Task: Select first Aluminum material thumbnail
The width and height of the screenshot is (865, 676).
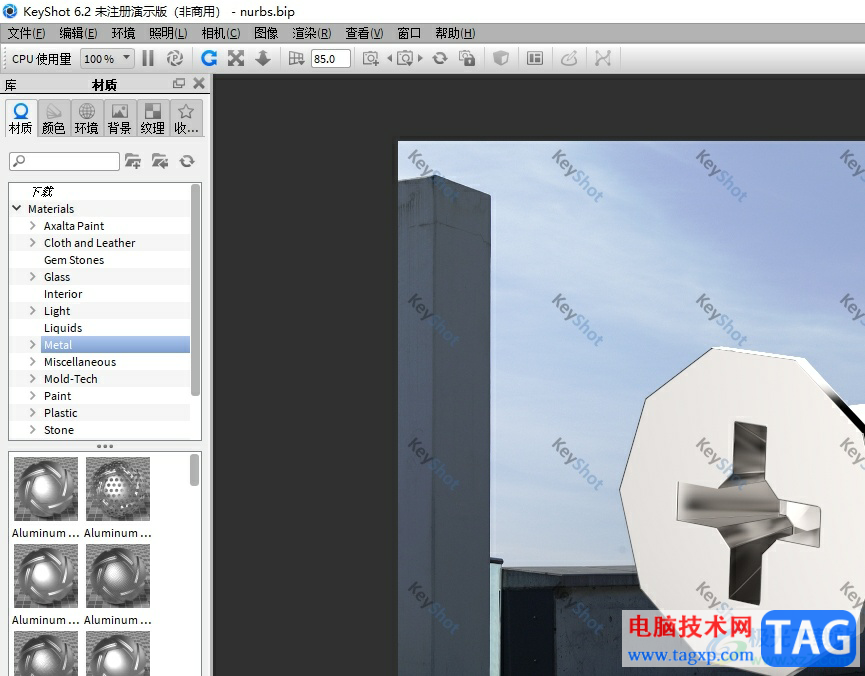Action: pyautogui.click(x=46, y=489)
